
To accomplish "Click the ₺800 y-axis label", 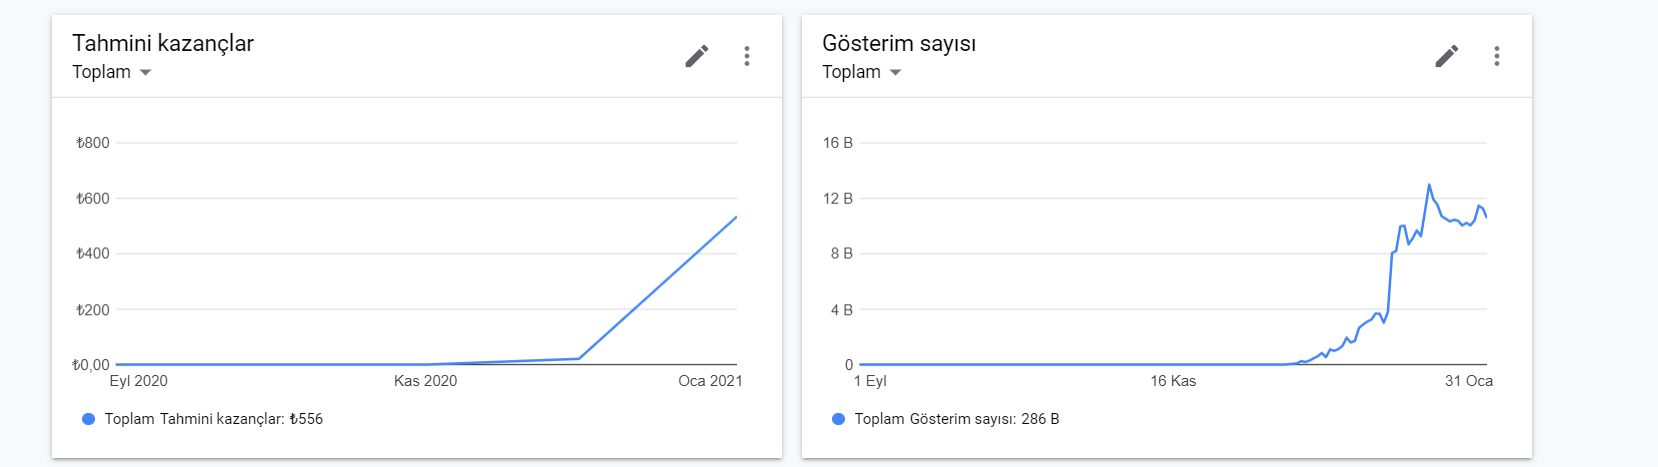I will tap(93, 143).
